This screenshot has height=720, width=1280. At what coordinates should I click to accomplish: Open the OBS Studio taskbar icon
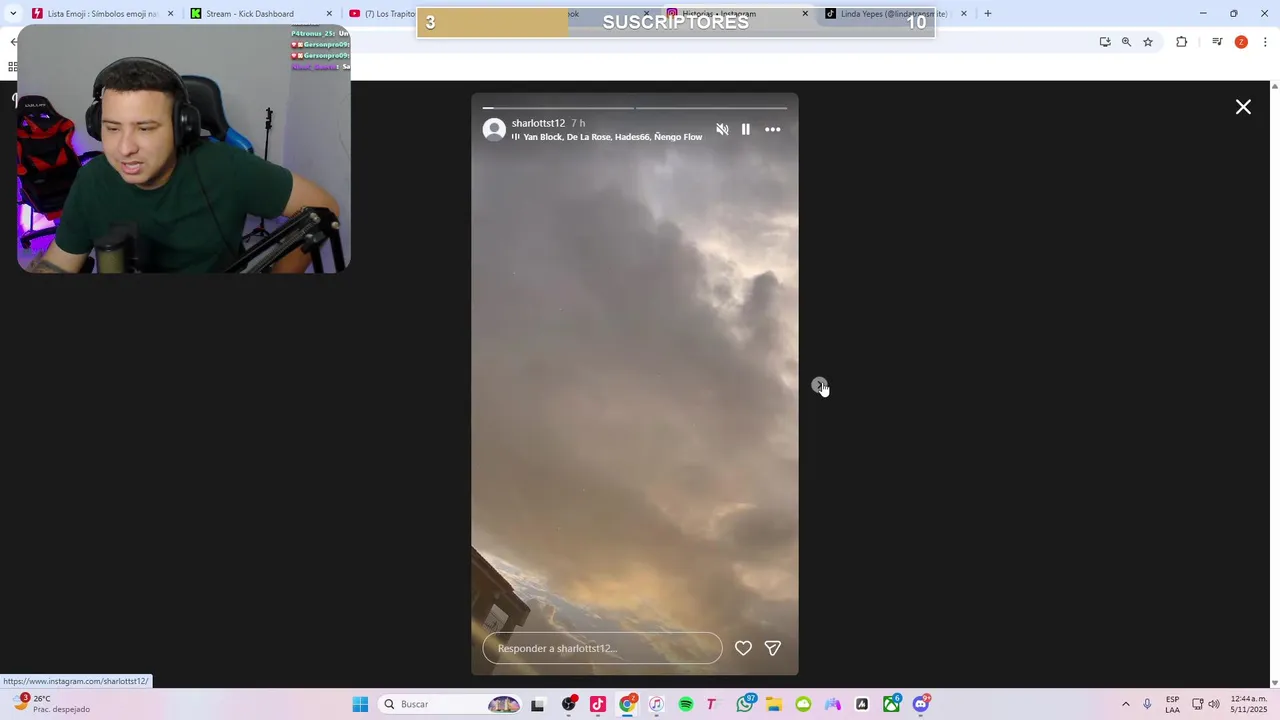point(569,704)
